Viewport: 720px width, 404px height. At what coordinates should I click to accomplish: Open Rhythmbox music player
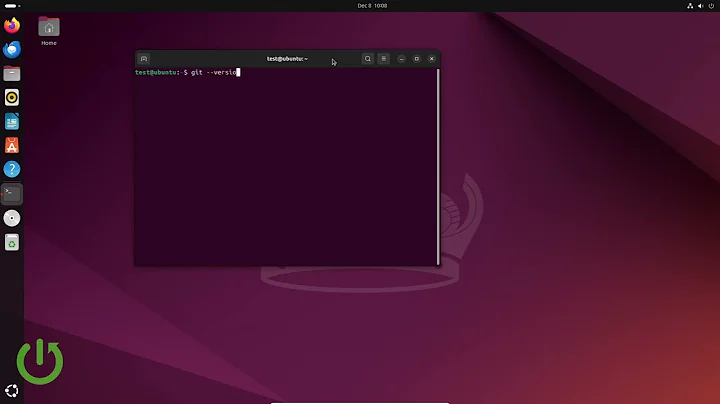click(12, 97)
